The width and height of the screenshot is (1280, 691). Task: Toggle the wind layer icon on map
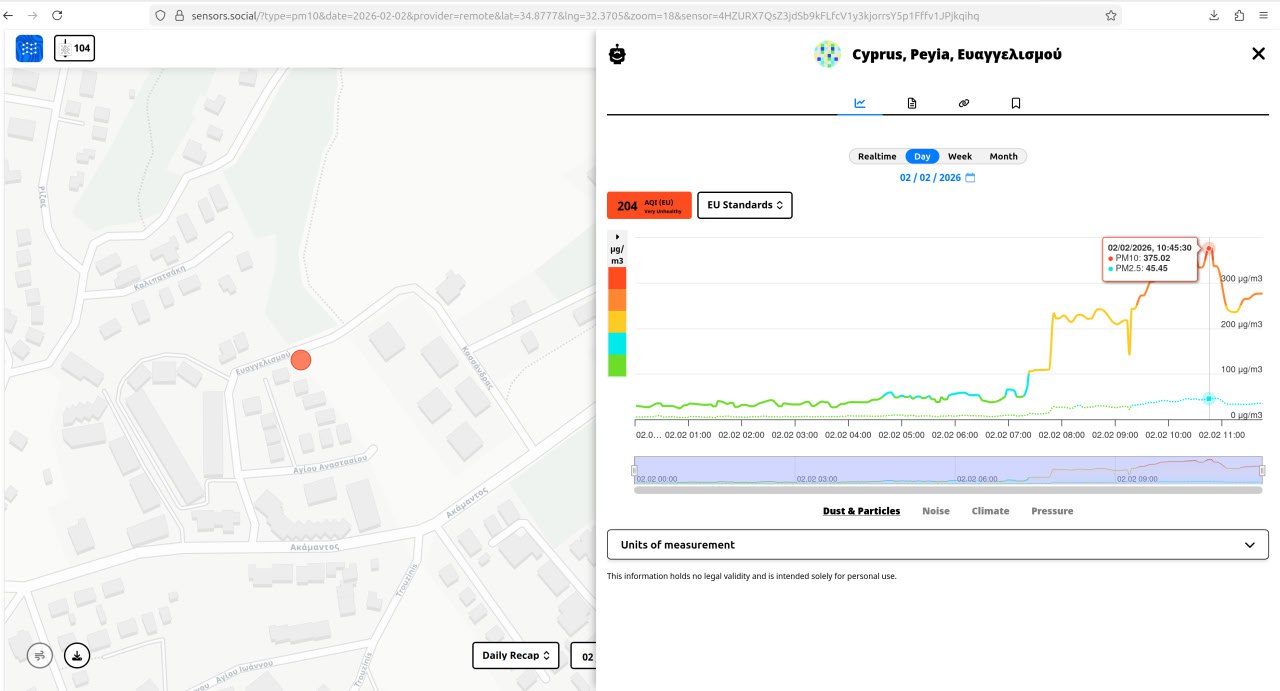point(40,656)
